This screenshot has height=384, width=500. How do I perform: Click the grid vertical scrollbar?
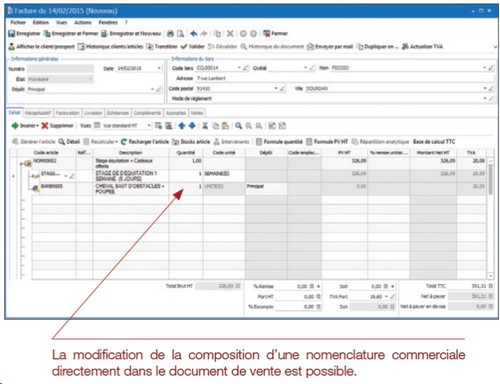coord(491,218)
